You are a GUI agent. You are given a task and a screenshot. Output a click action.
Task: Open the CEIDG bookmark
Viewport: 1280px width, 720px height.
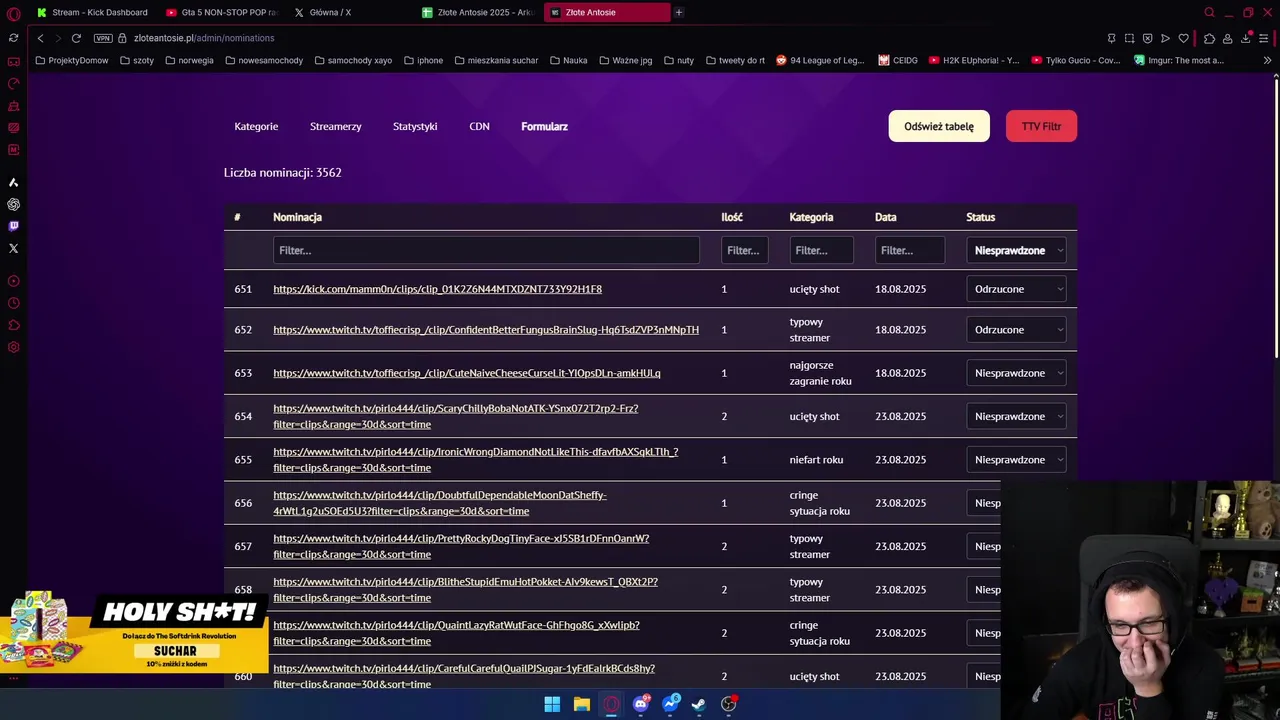(898, 60)
